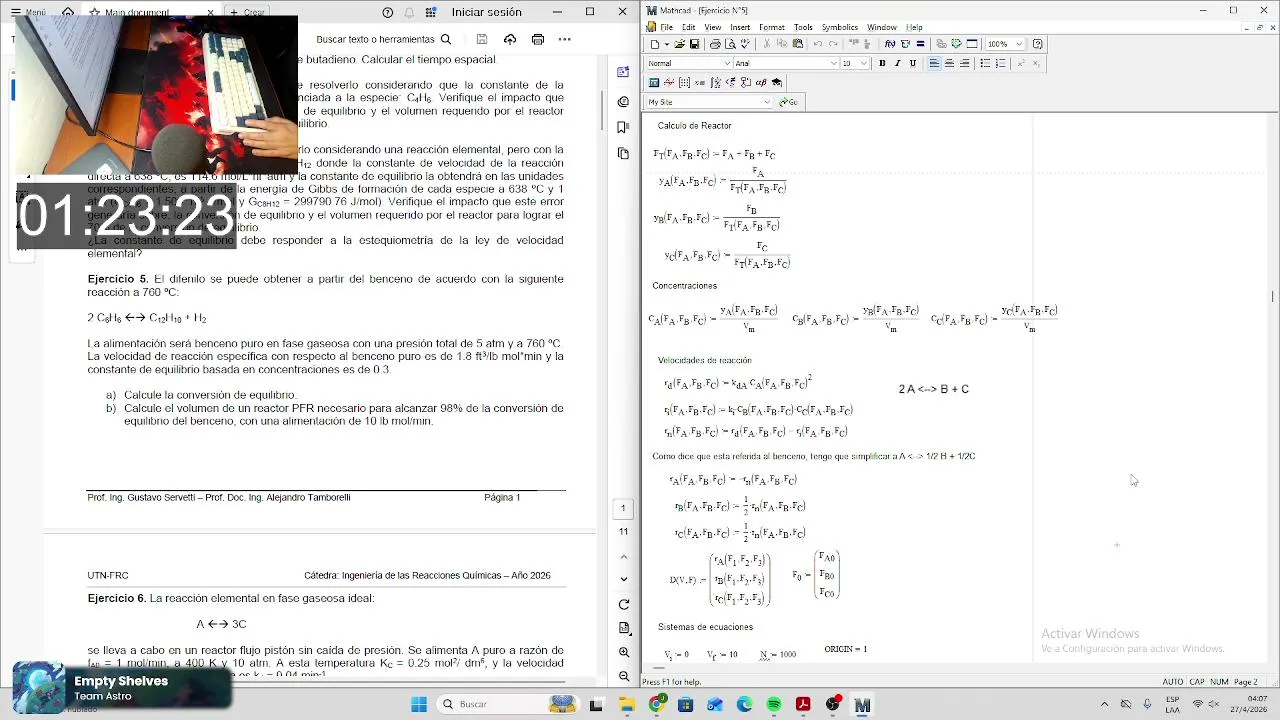
Task: Click numbered list icon in Mathcad
Action: (x=1000, y=63)
